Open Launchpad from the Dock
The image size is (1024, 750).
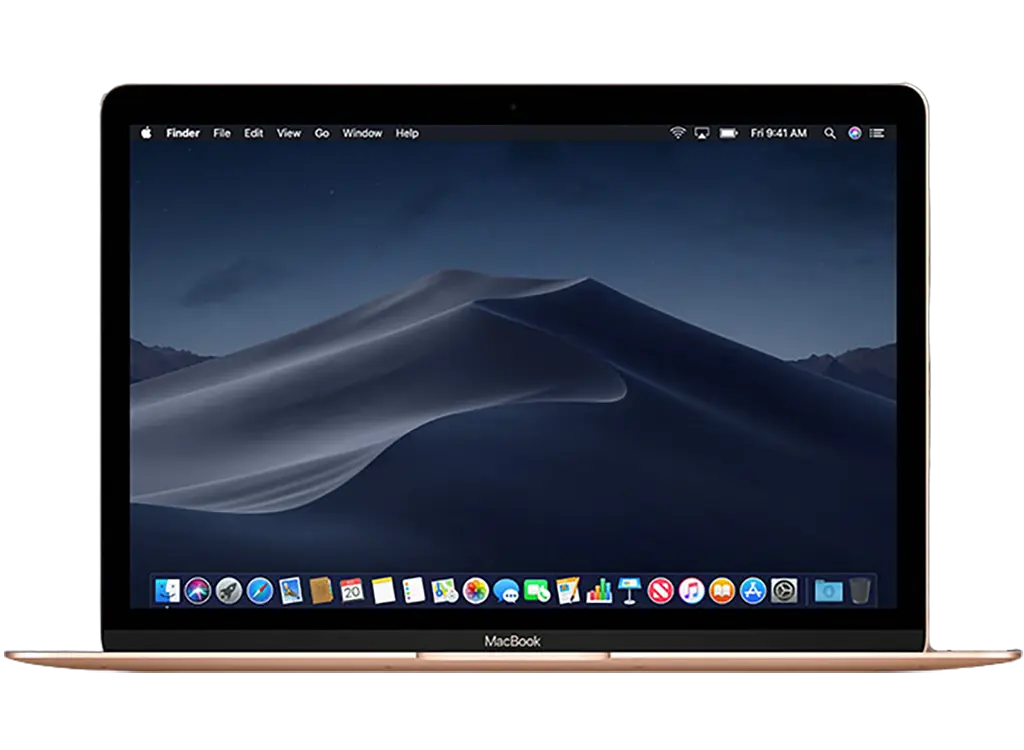(x=227, y=592)
